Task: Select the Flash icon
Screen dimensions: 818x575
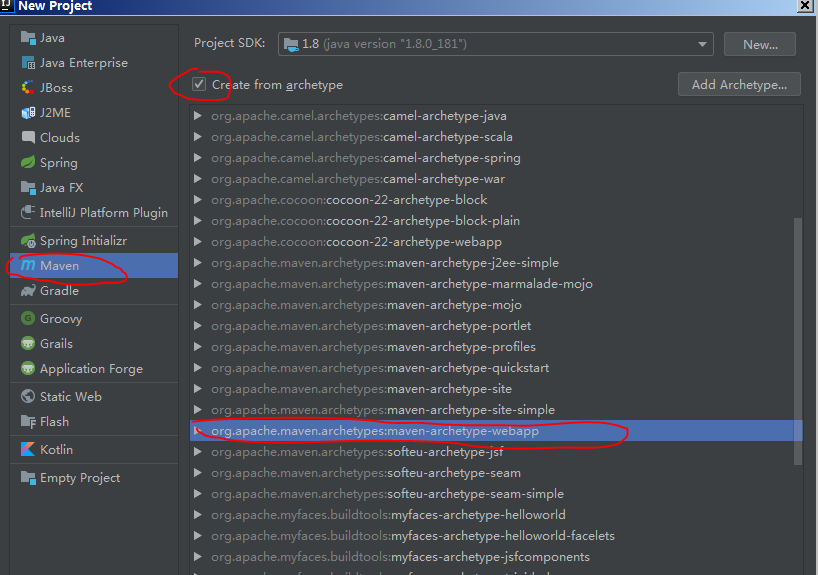Action: 28,422
